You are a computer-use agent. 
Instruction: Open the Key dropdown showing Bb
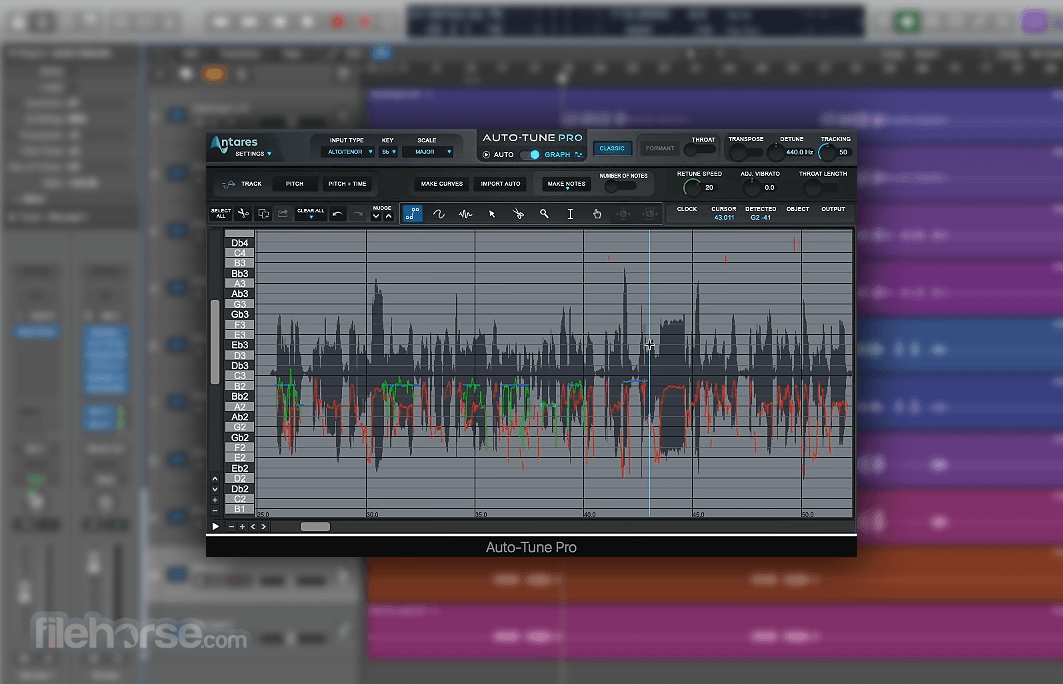pos(388,152)
